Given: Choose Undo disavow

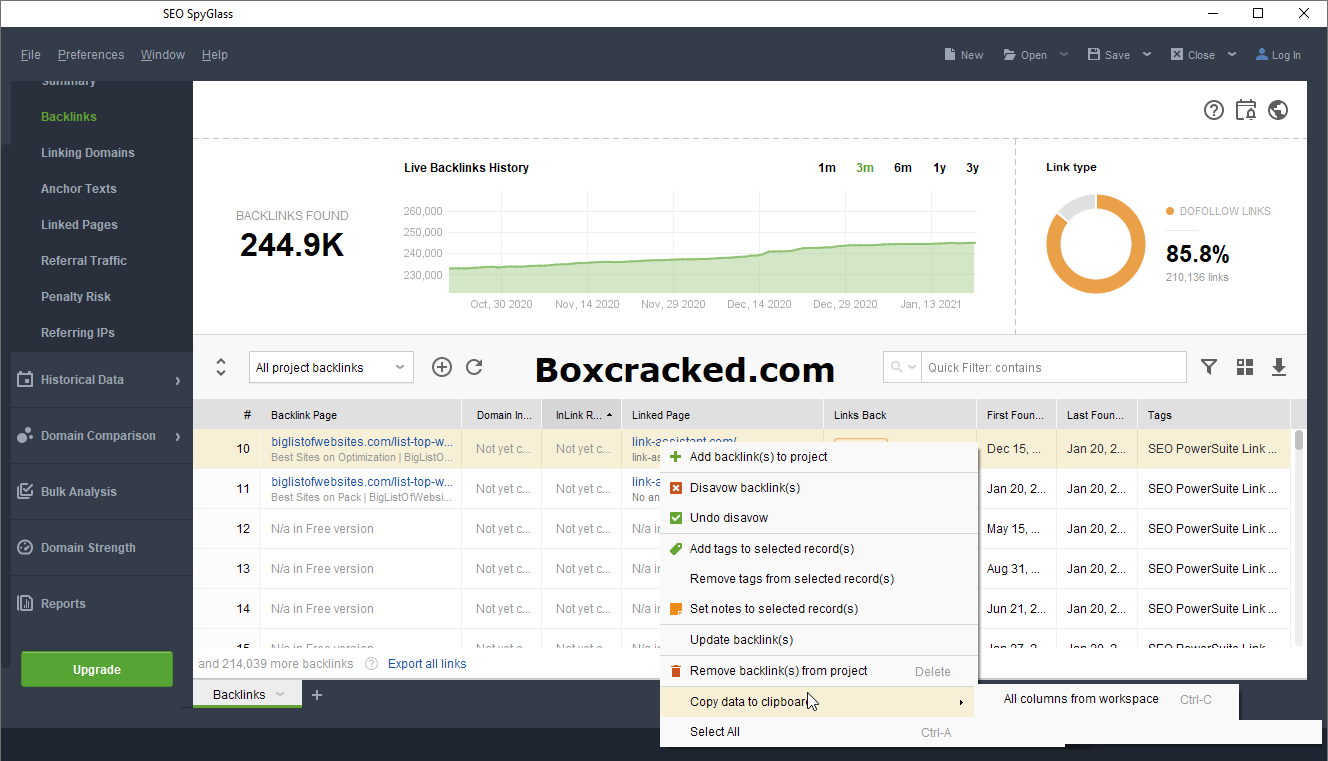Looking at the screenshot, I should (x=818, y=518).
